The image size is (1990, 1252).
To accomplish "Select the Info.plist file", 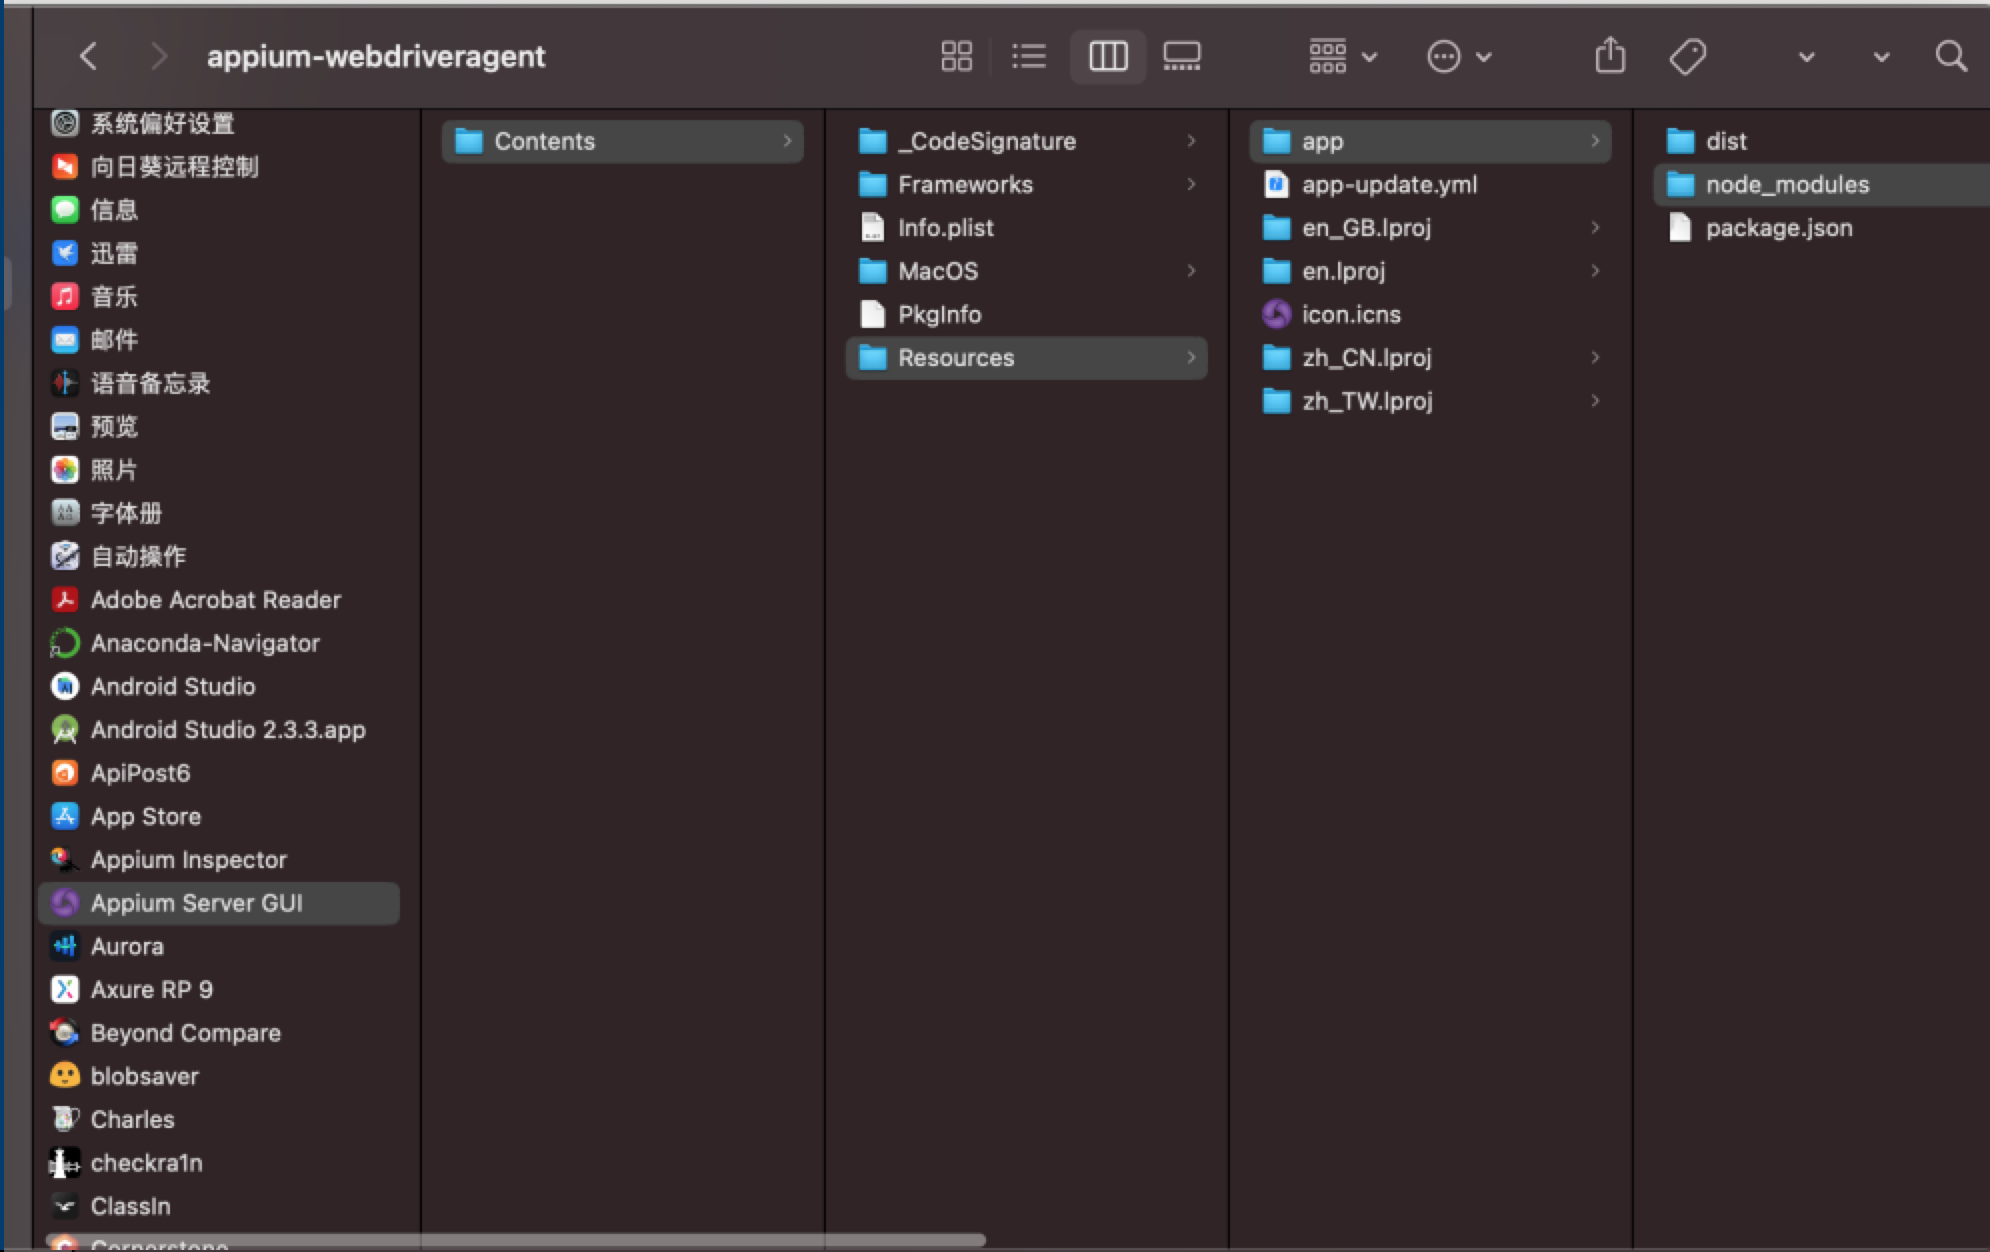I will [x=1027, y=228].
